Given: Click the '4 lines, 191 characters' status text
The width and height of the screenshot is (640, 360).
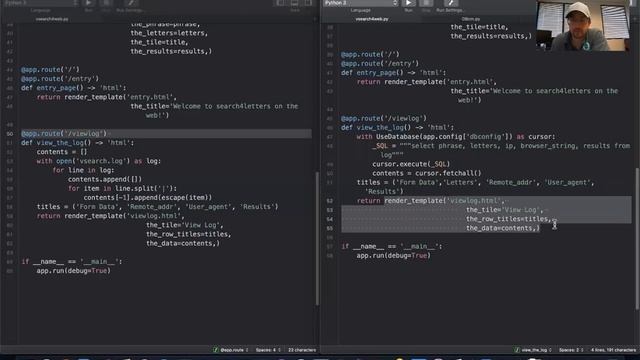Looking at the screenshot, I should [x=613, y=350].
